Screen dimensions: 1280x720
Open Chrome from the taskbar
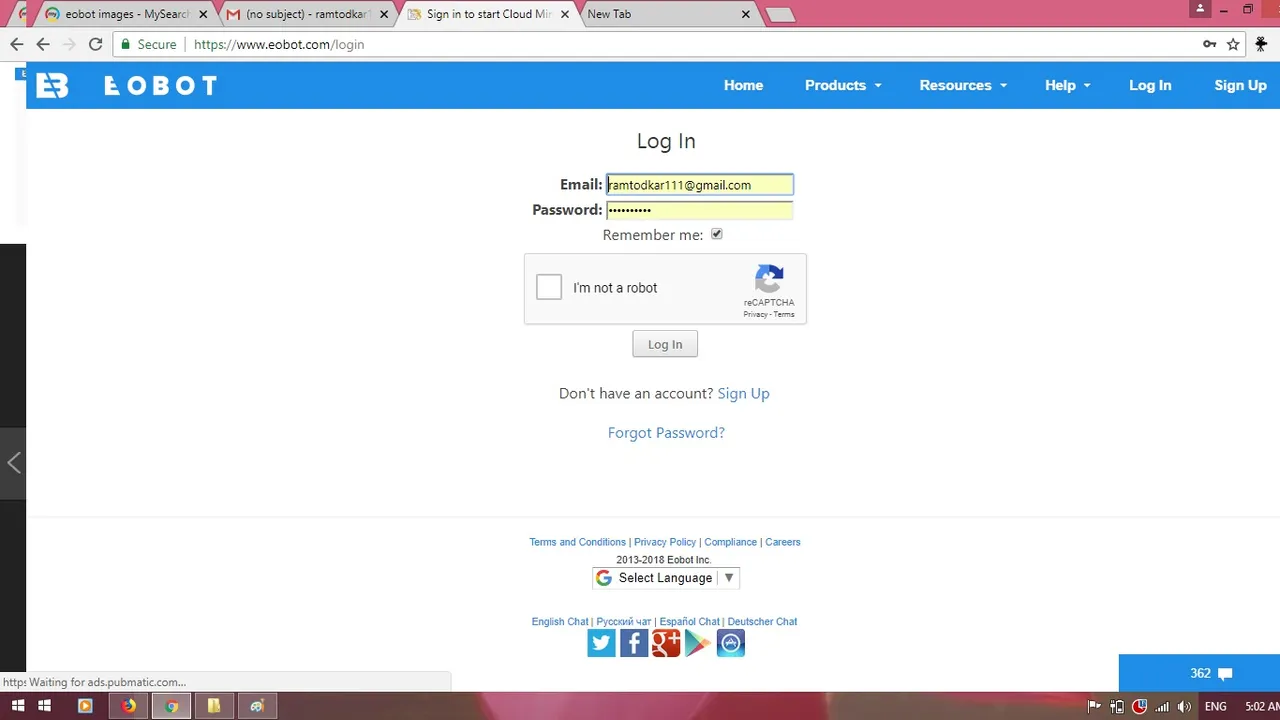pyautogui.click(x=172, y=706)
